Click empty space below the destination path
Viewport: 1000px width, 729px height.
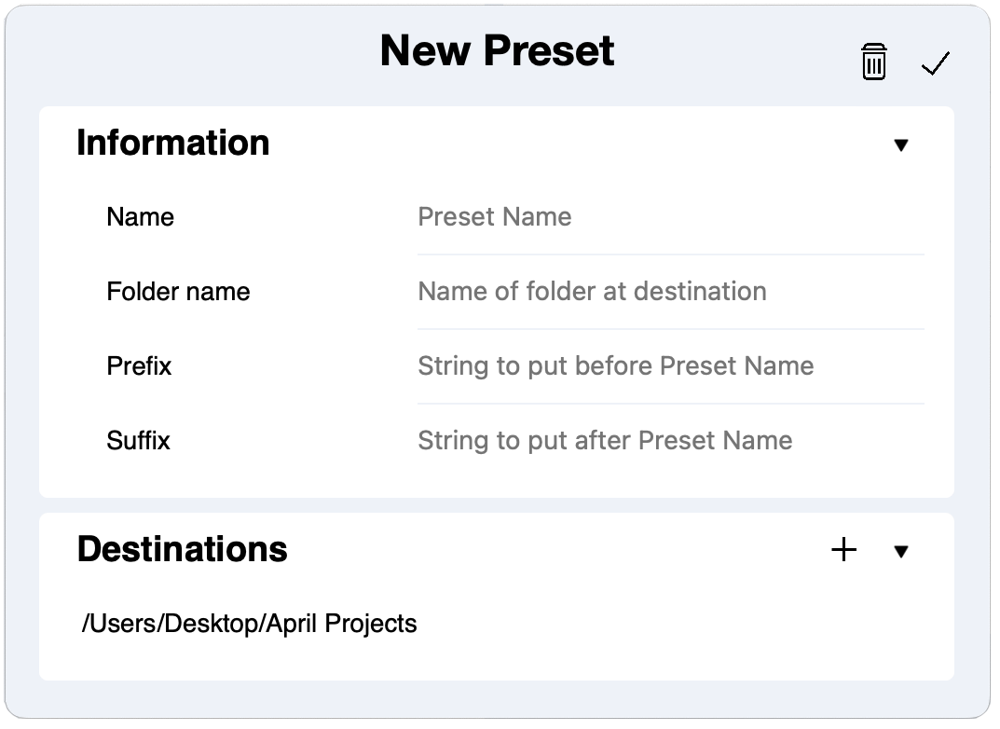pos(496,660)
